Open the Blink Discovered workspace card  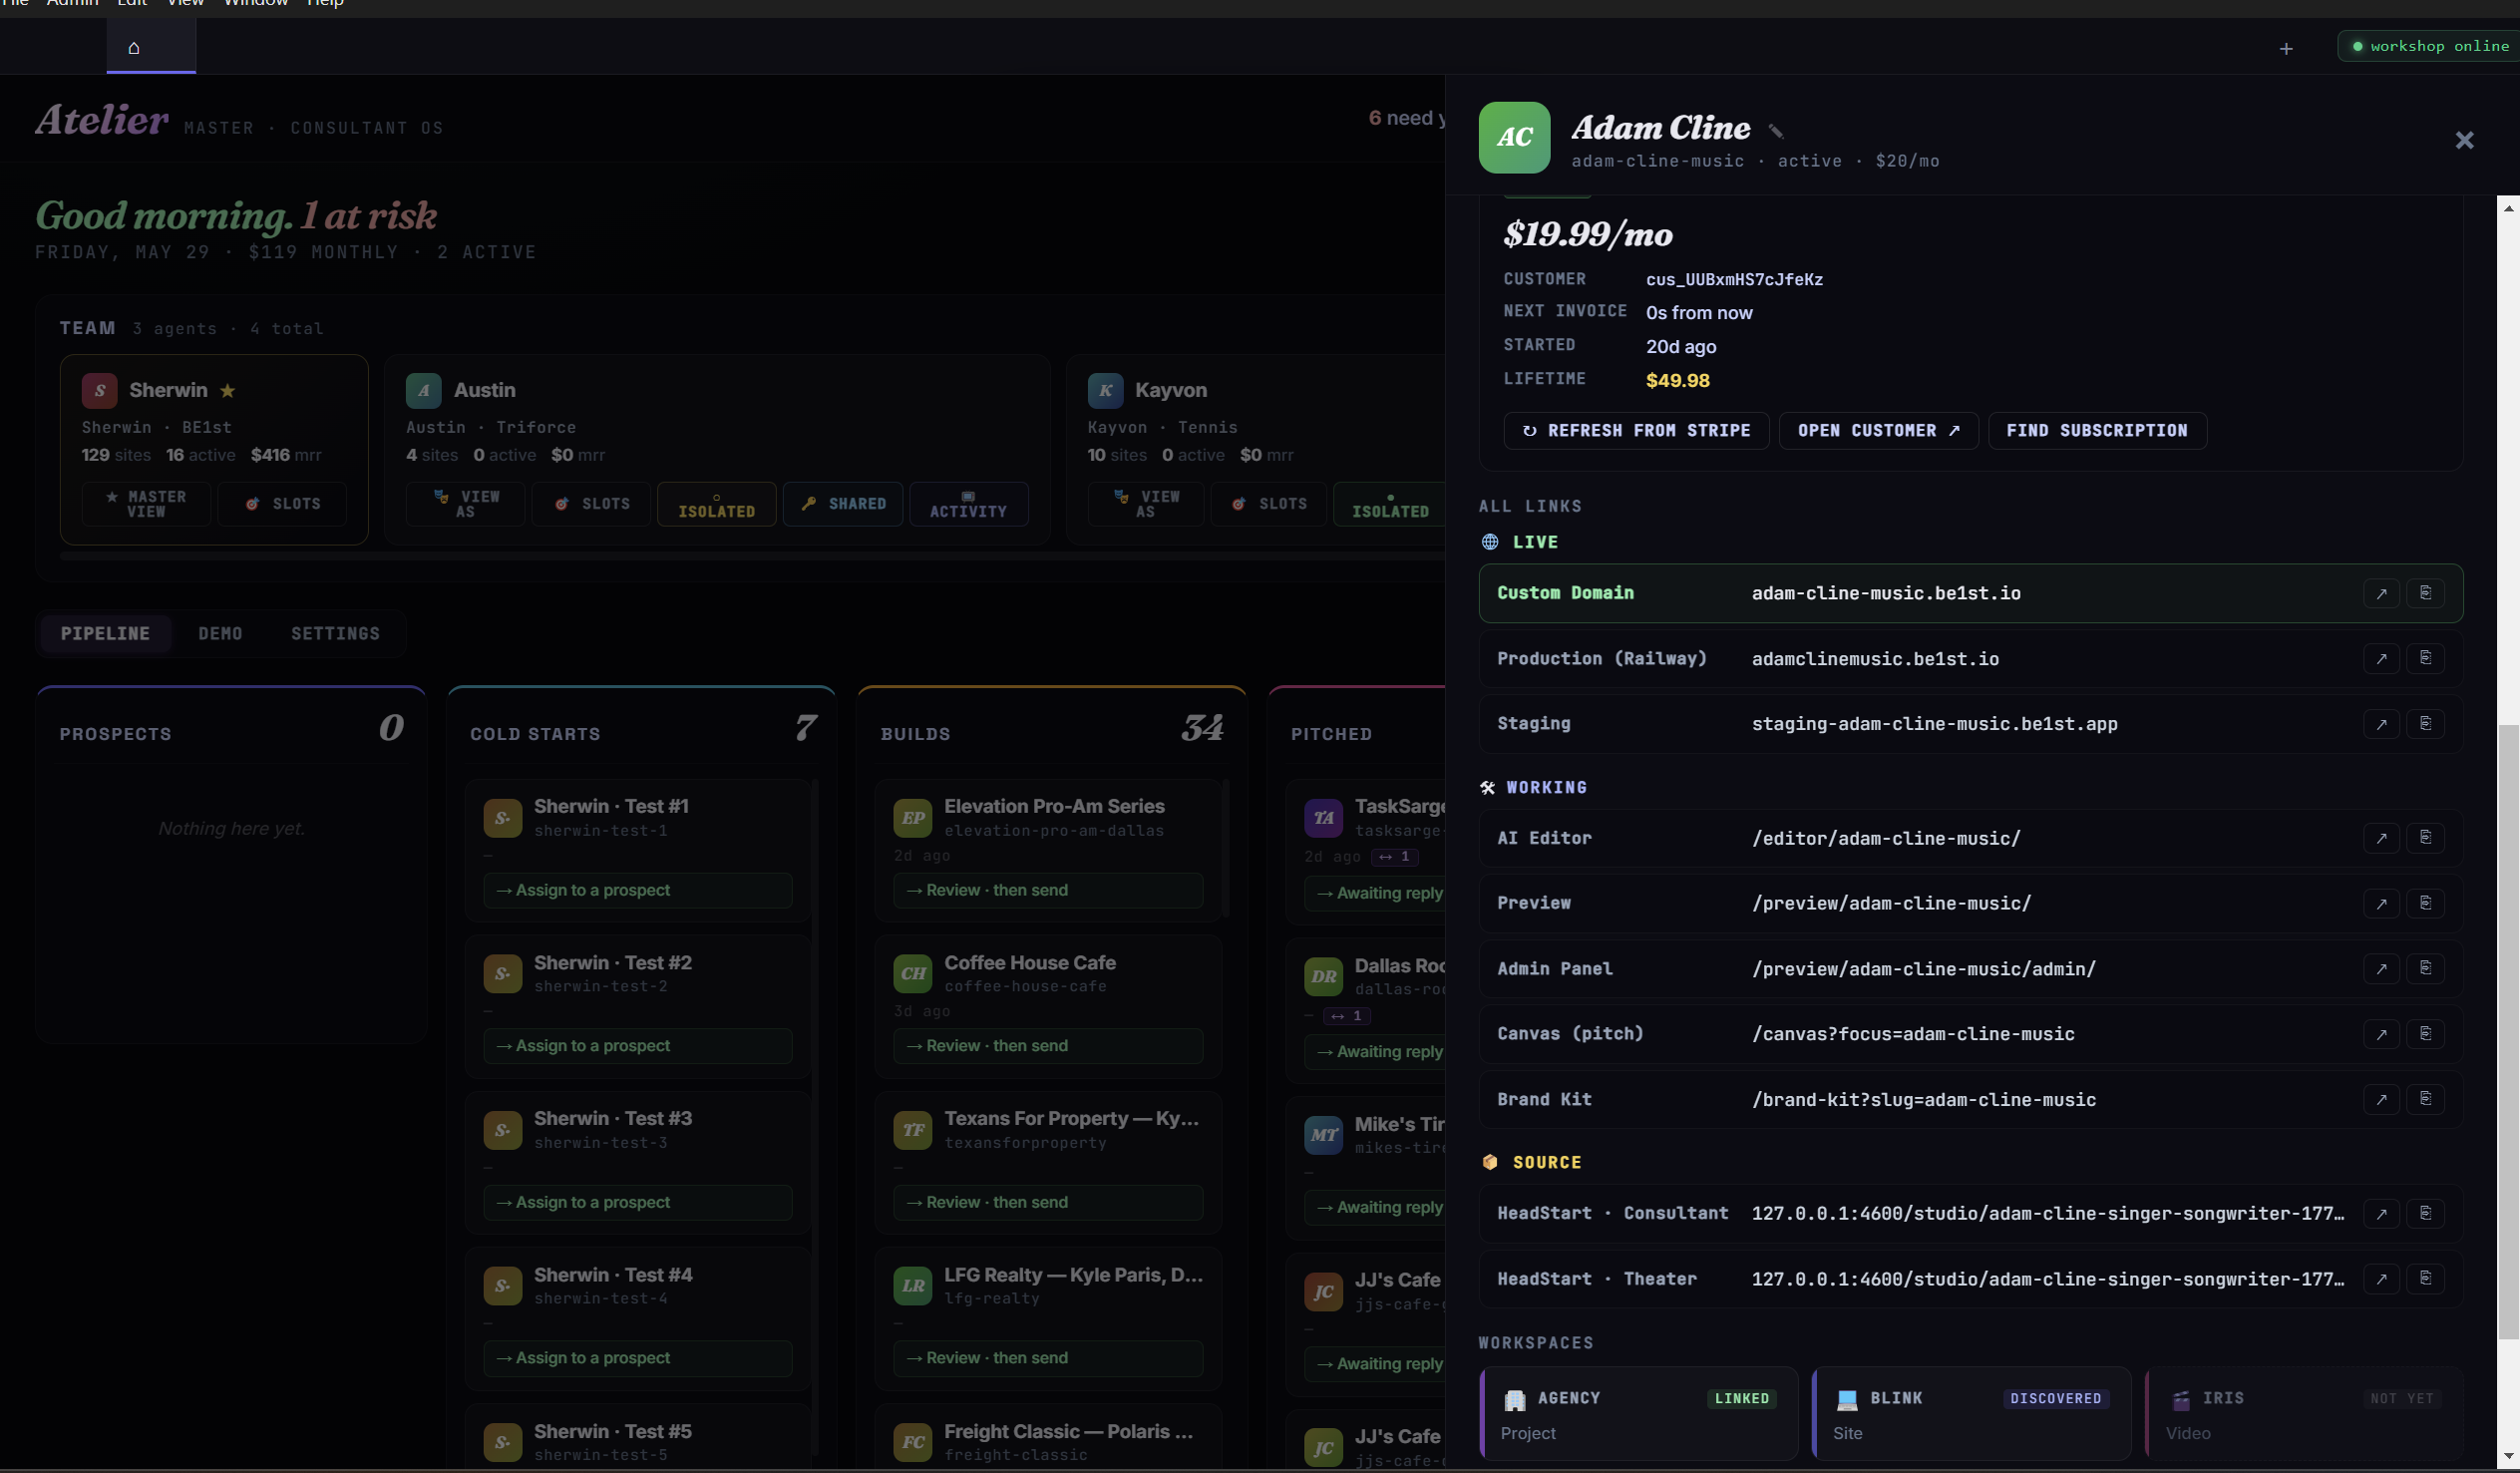click(x=1972, y=1415)
